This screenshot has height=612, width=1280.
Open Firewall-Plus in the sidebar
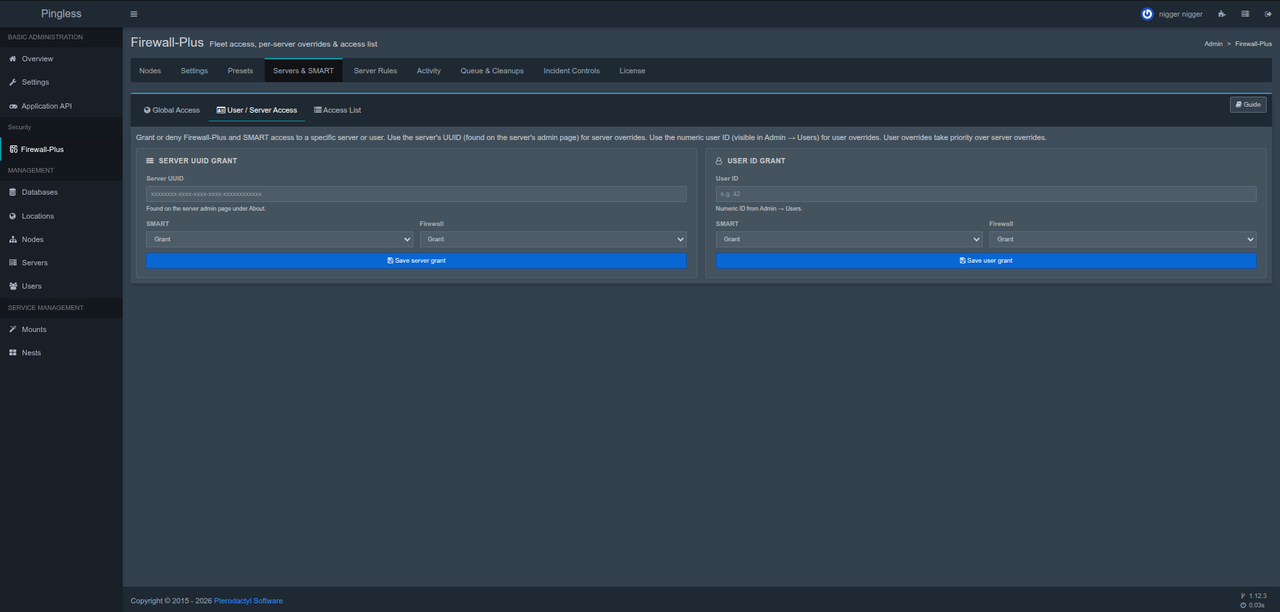(x=61, y=149)
